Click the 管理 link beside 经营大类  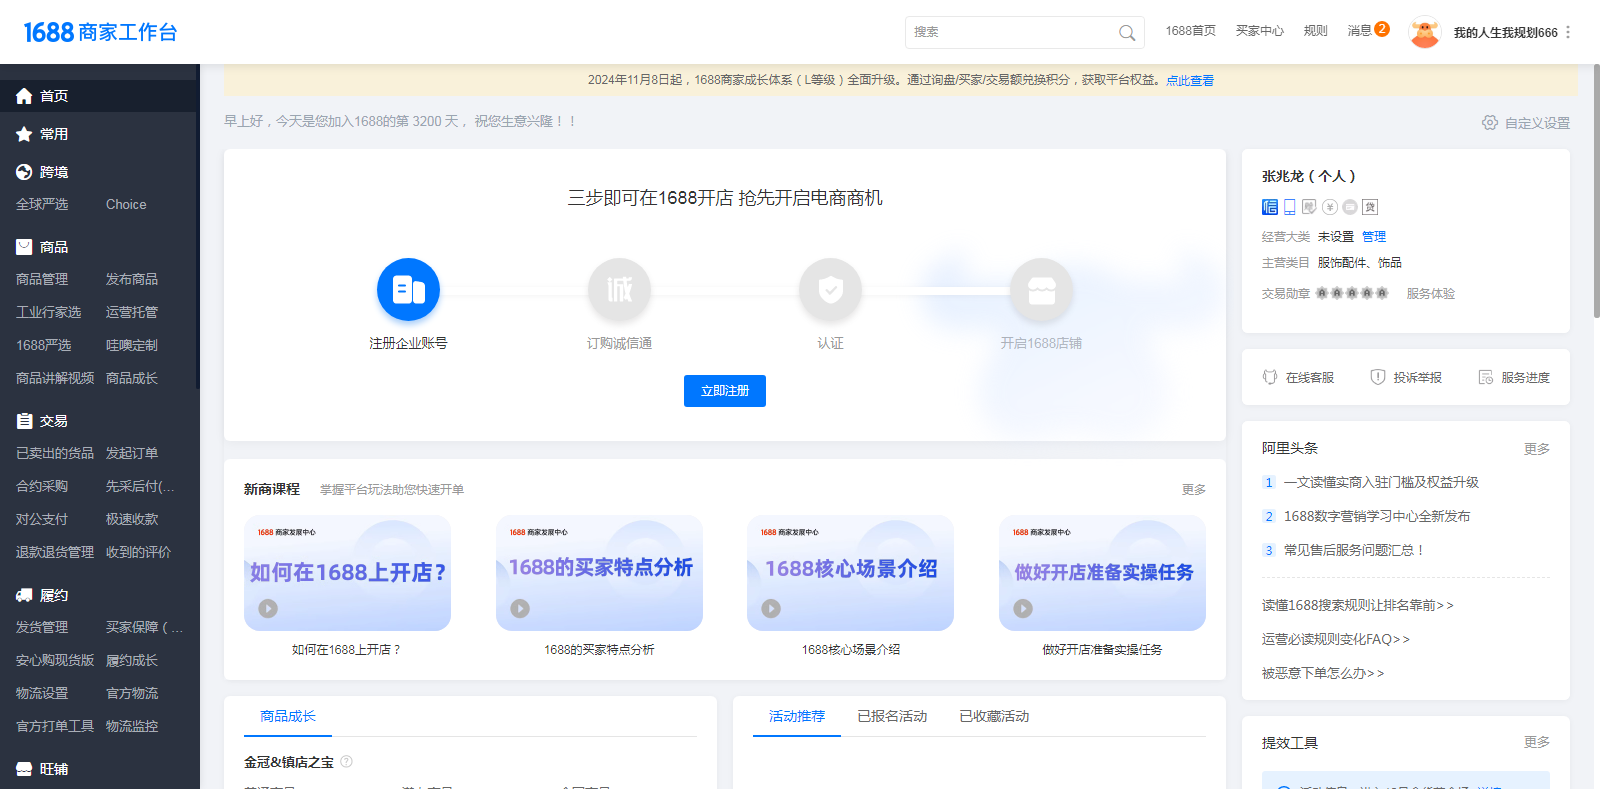pos(1374,236)
